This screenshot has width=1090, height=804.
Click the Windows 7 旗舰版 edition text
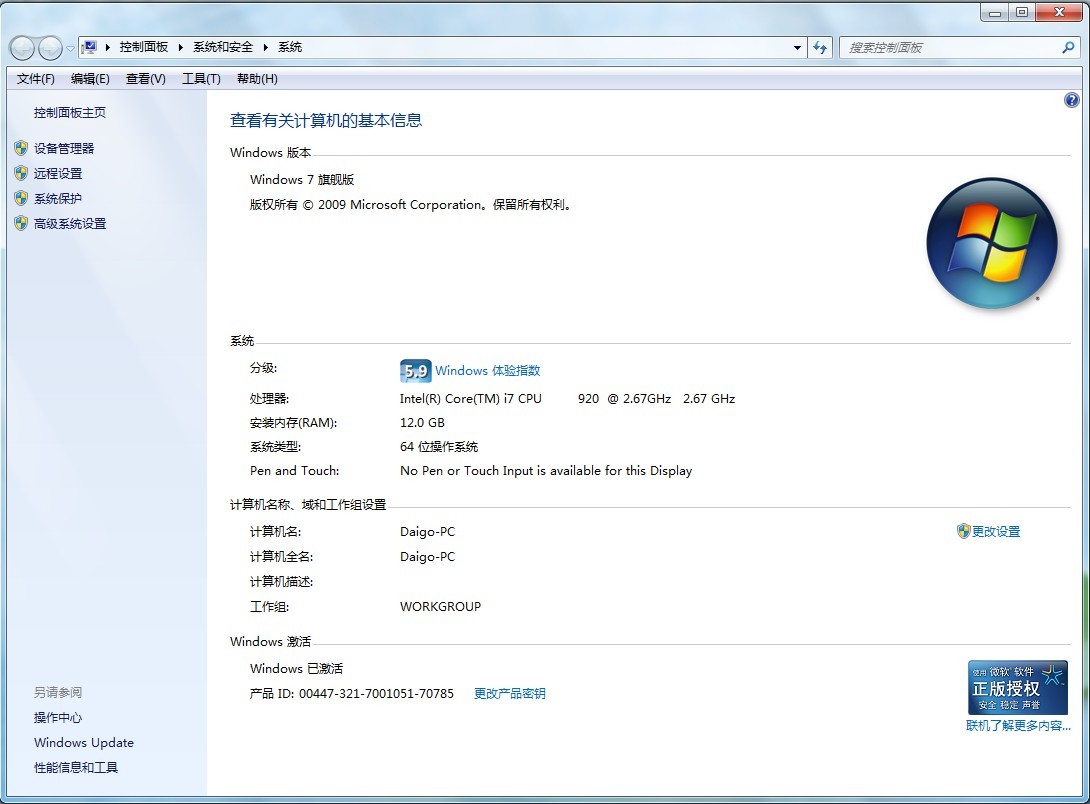[x=302, y=180]
